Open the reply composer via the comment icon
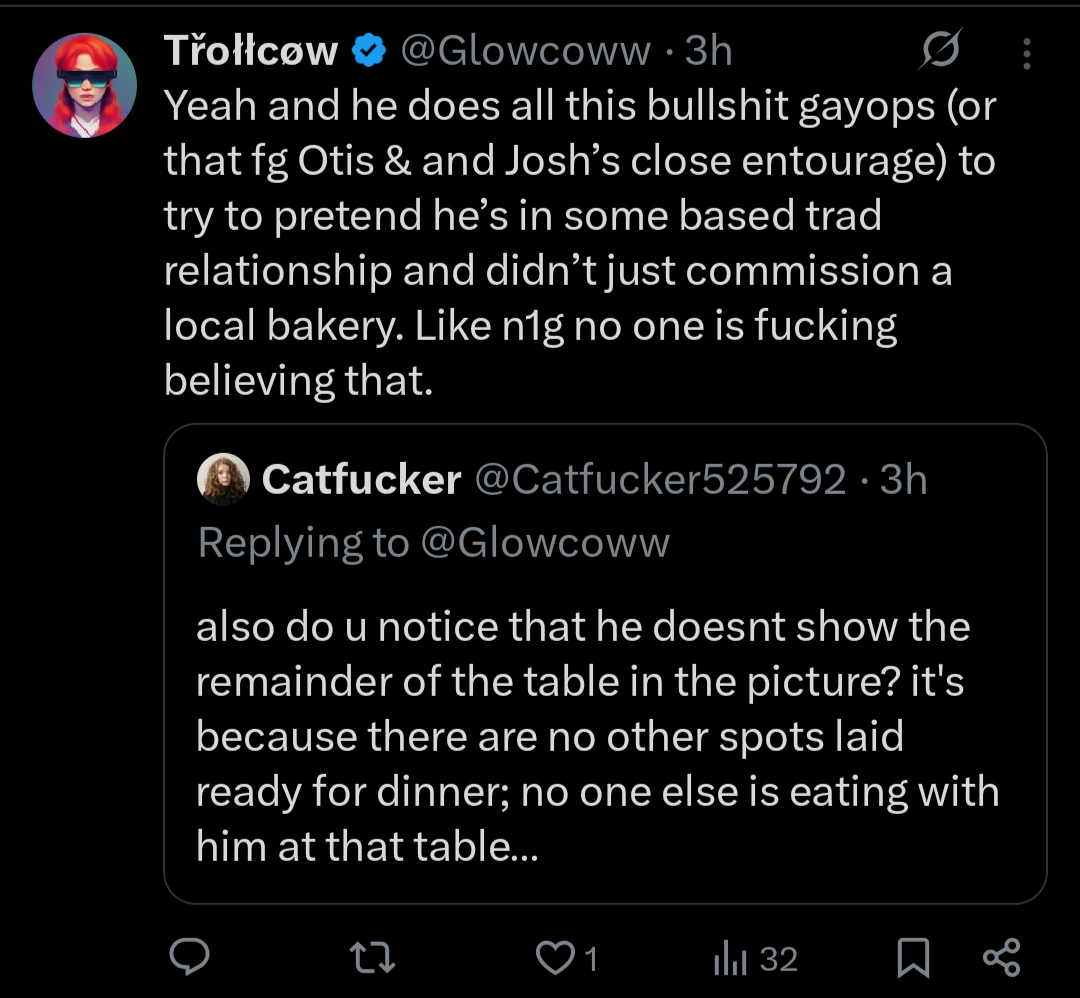 188,958
